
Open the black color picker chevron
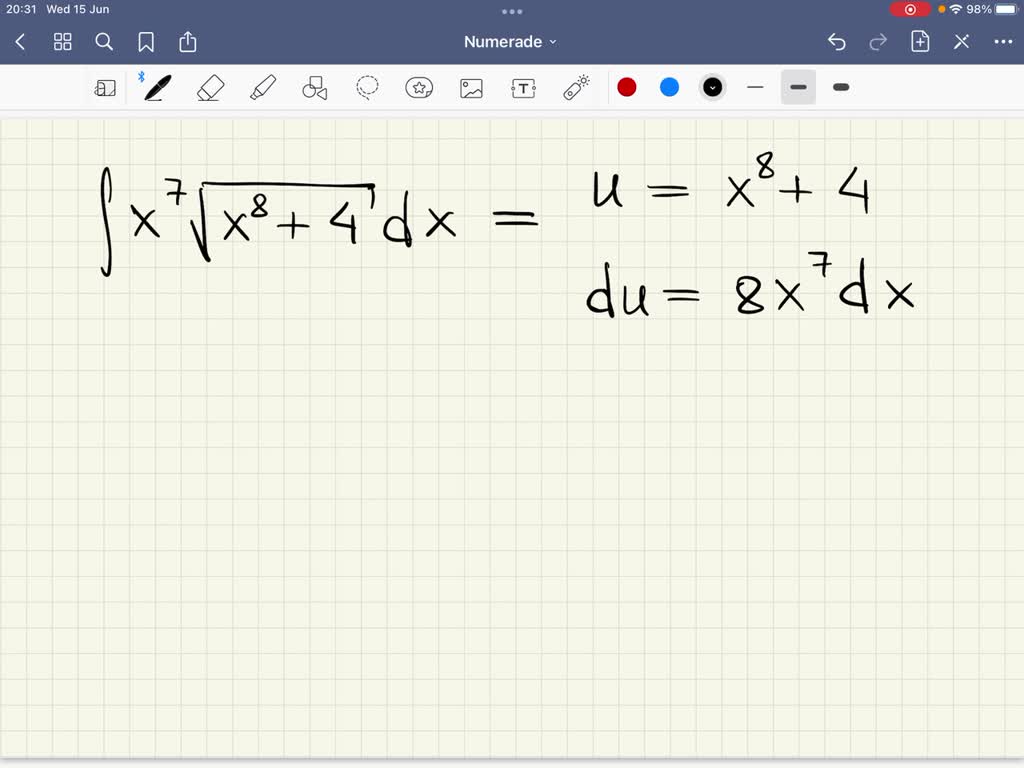click(x=712, y=87)
